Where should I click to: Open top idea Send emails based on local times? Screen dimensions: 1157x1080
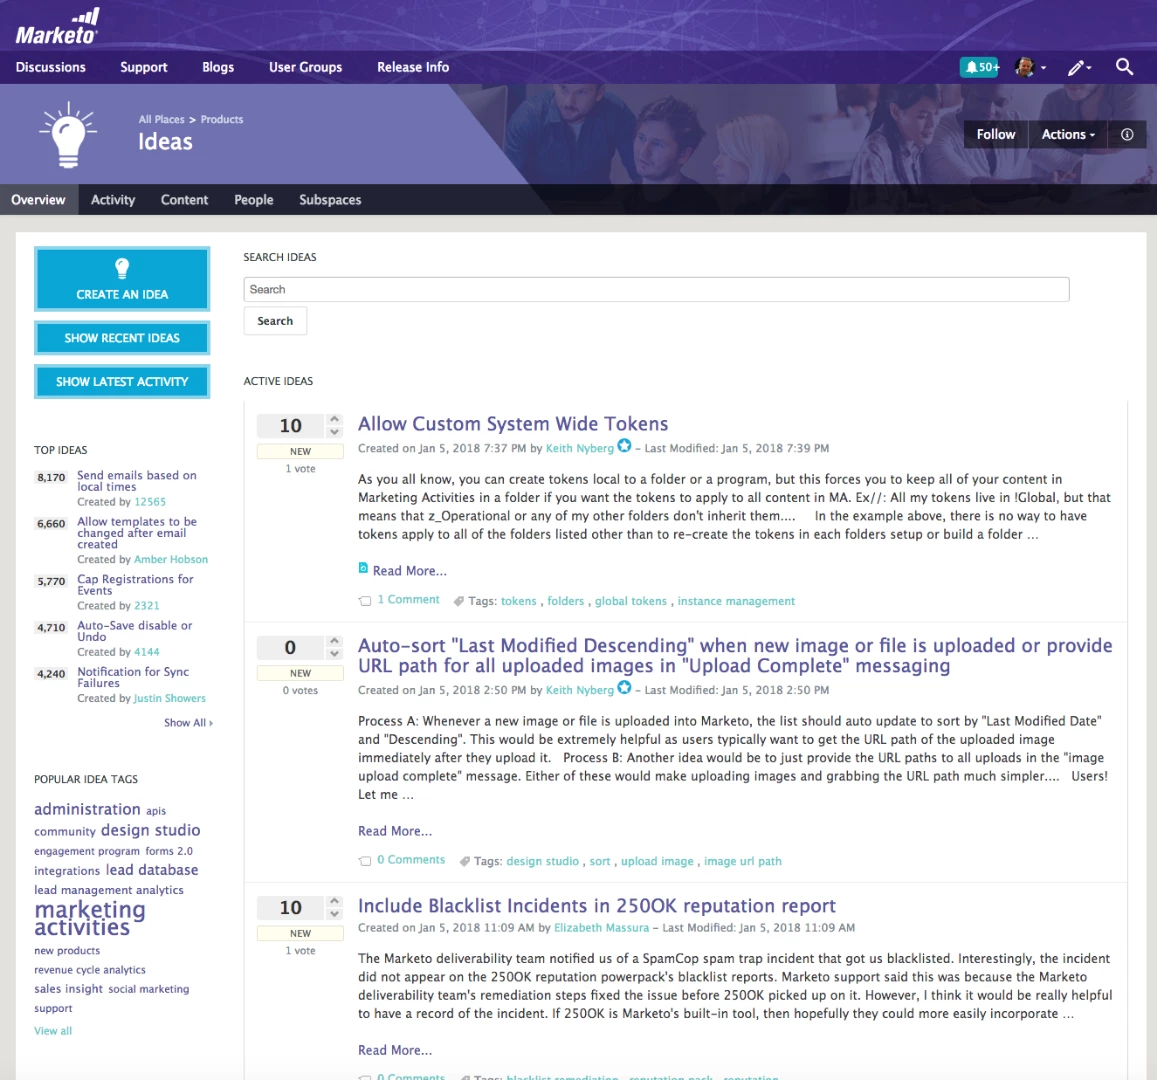(x=137, y=481)
